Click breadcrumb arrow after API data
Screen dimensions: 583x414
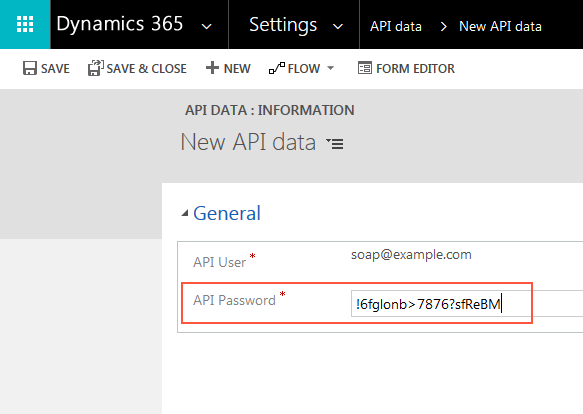(x=443, y=26)
